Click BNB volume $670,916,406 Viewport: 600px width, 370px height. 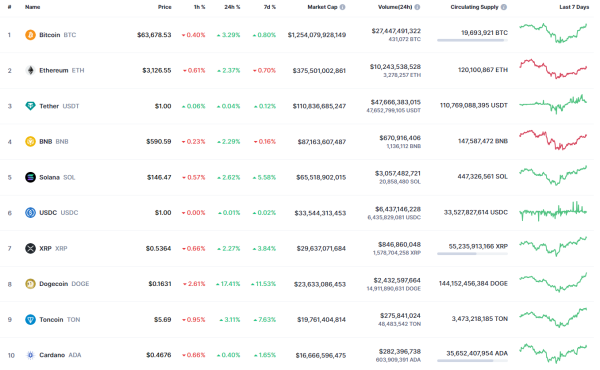[400, 138]
